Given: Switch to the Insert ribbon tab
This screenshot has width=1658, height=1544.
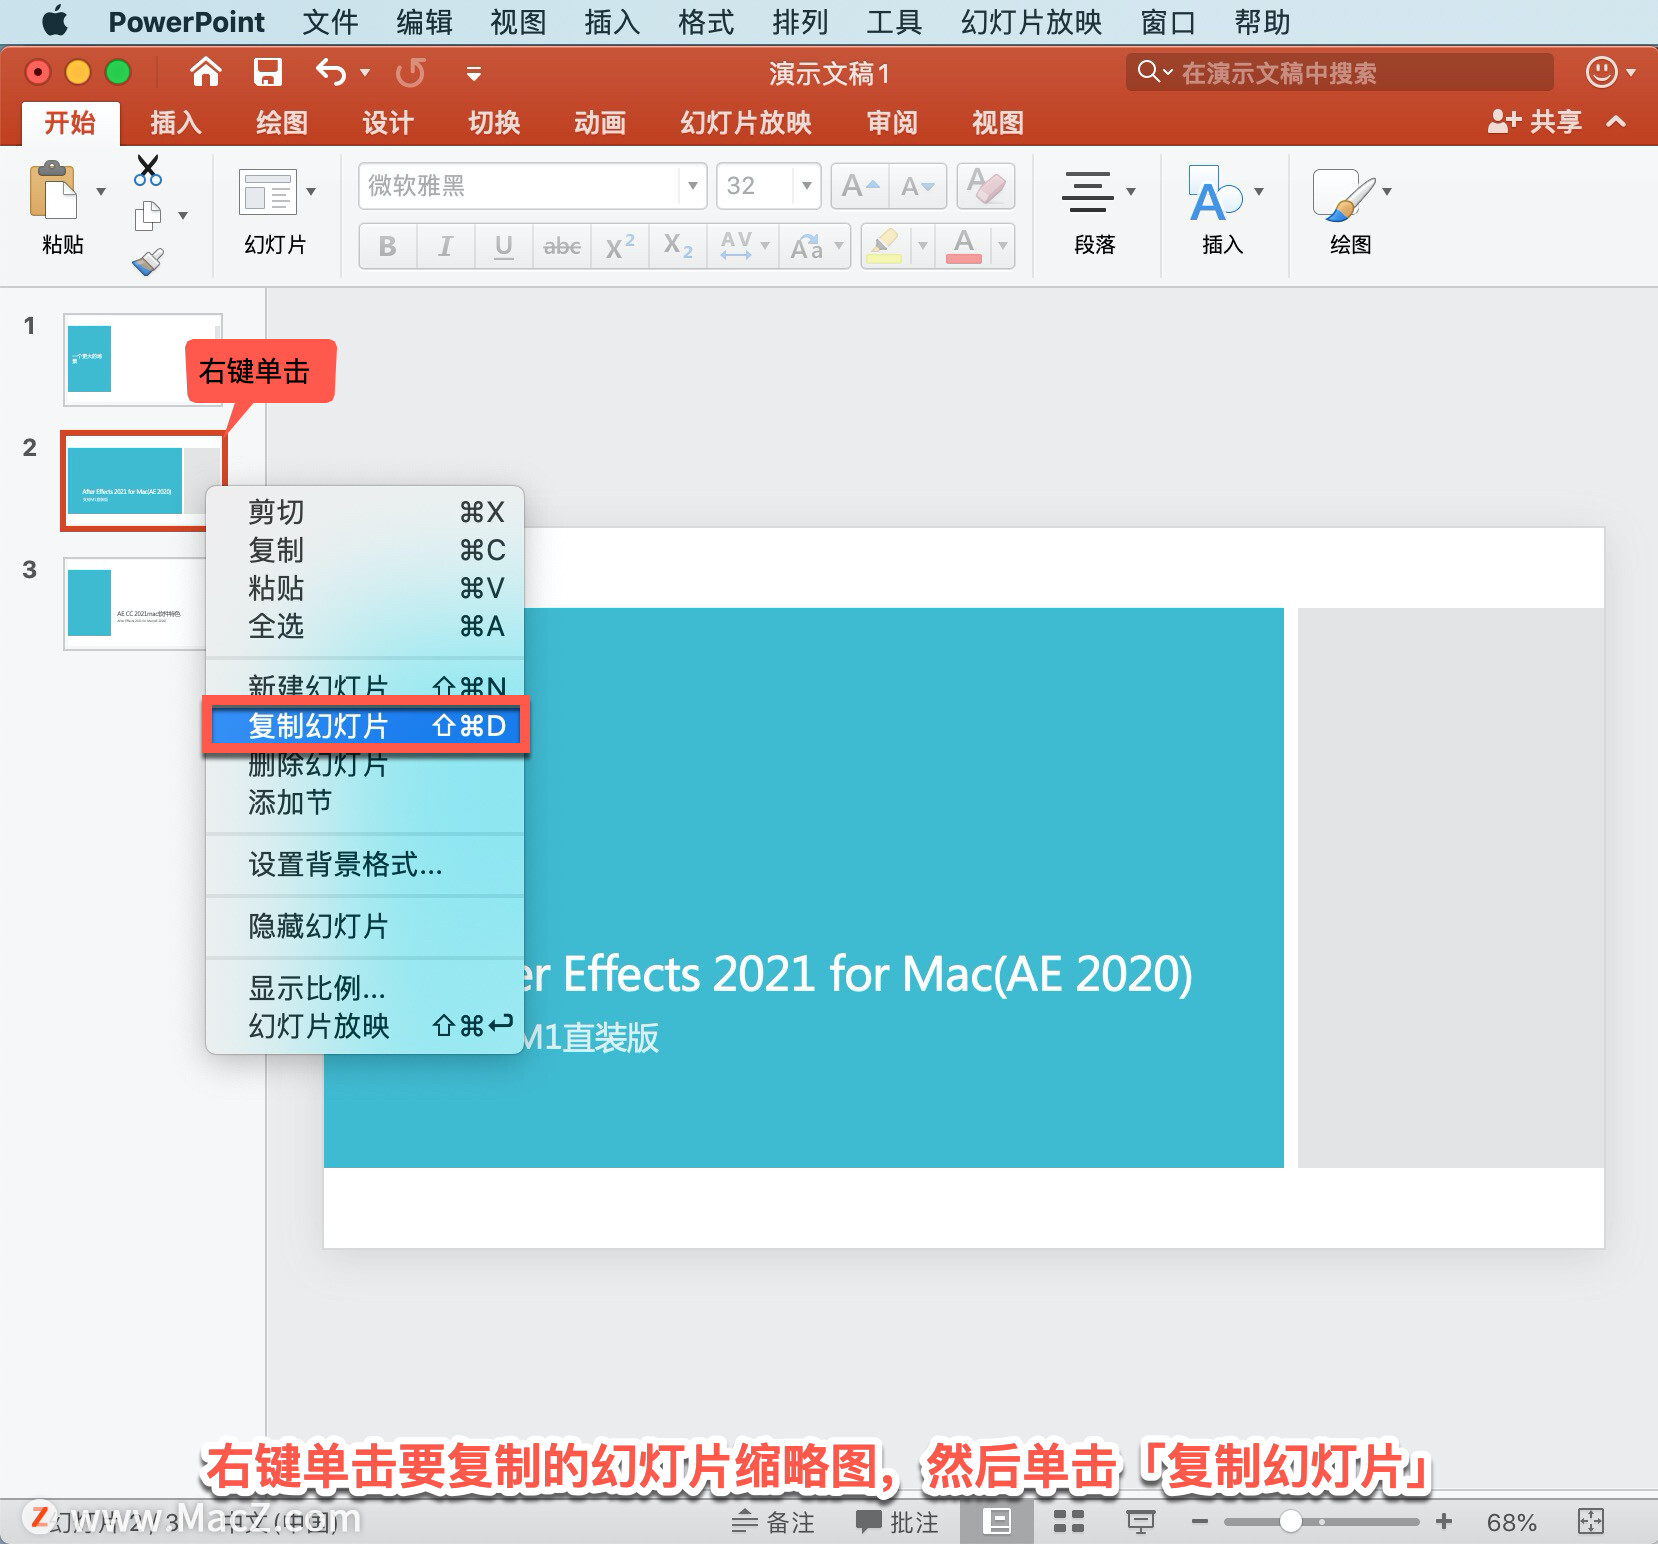Looking at the screenshot, I should coord(176,123).
